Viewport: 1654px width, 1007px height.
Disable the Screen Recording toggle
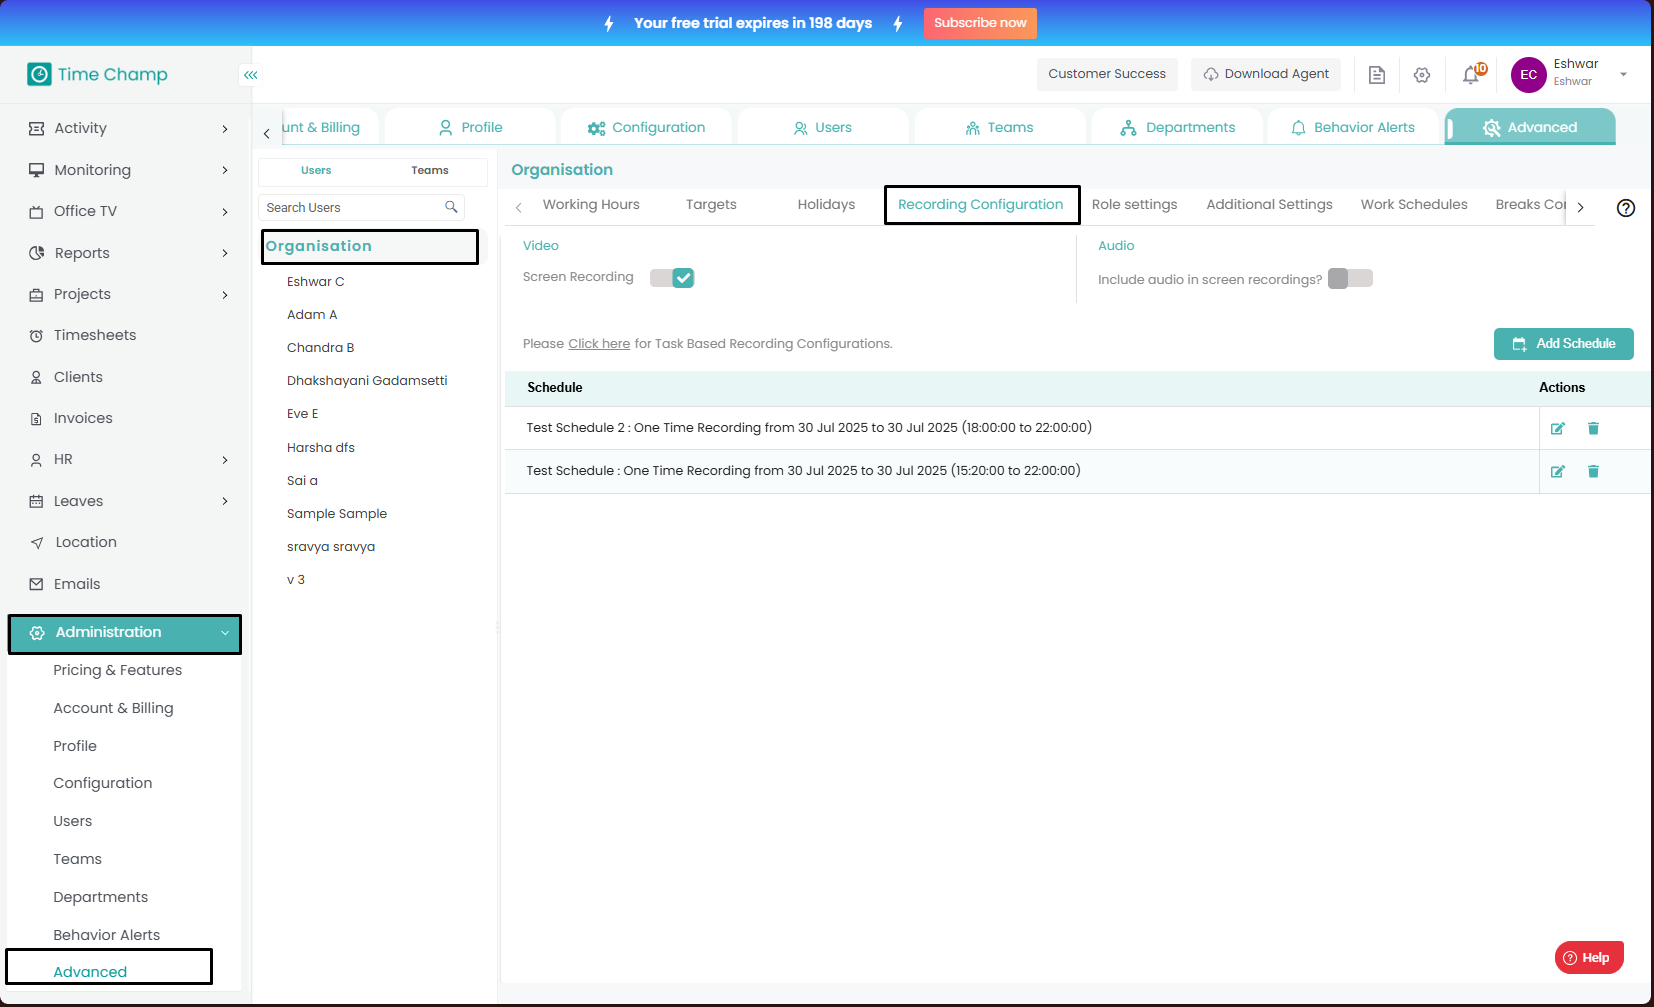click(x=672, y=278)
